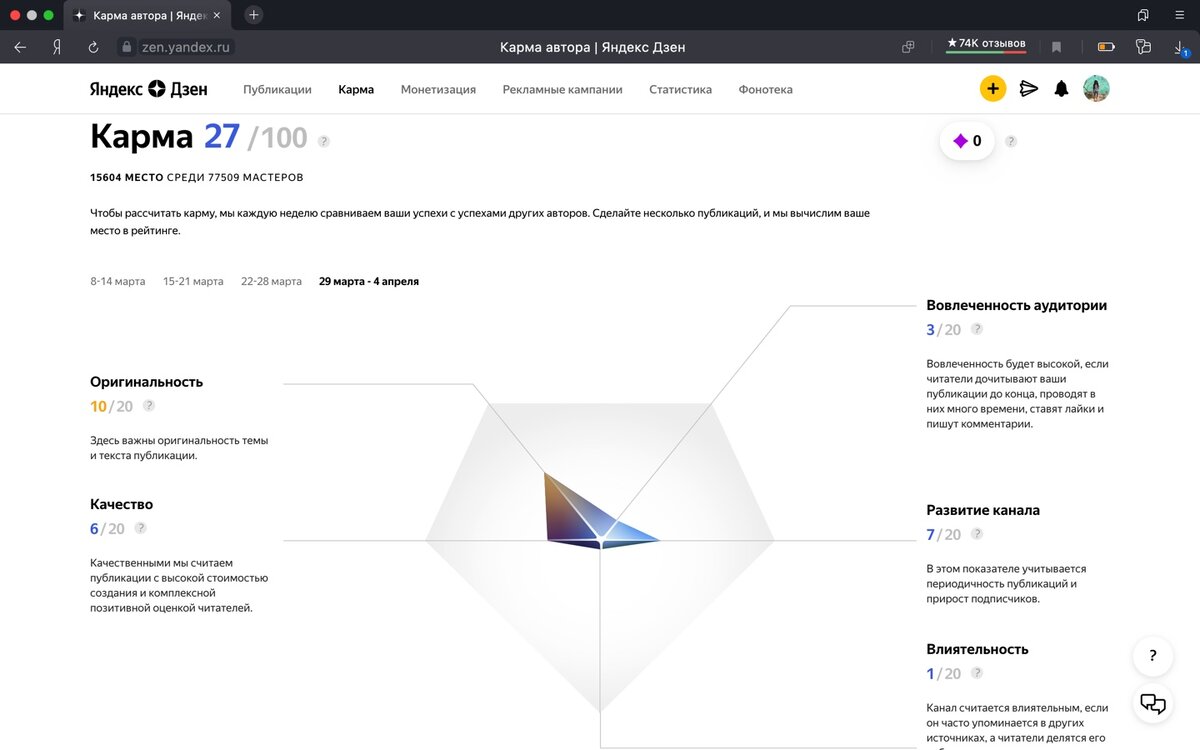Select week 15-21 марта
This screenshot has width=1200, height=750.
point(193,281)
